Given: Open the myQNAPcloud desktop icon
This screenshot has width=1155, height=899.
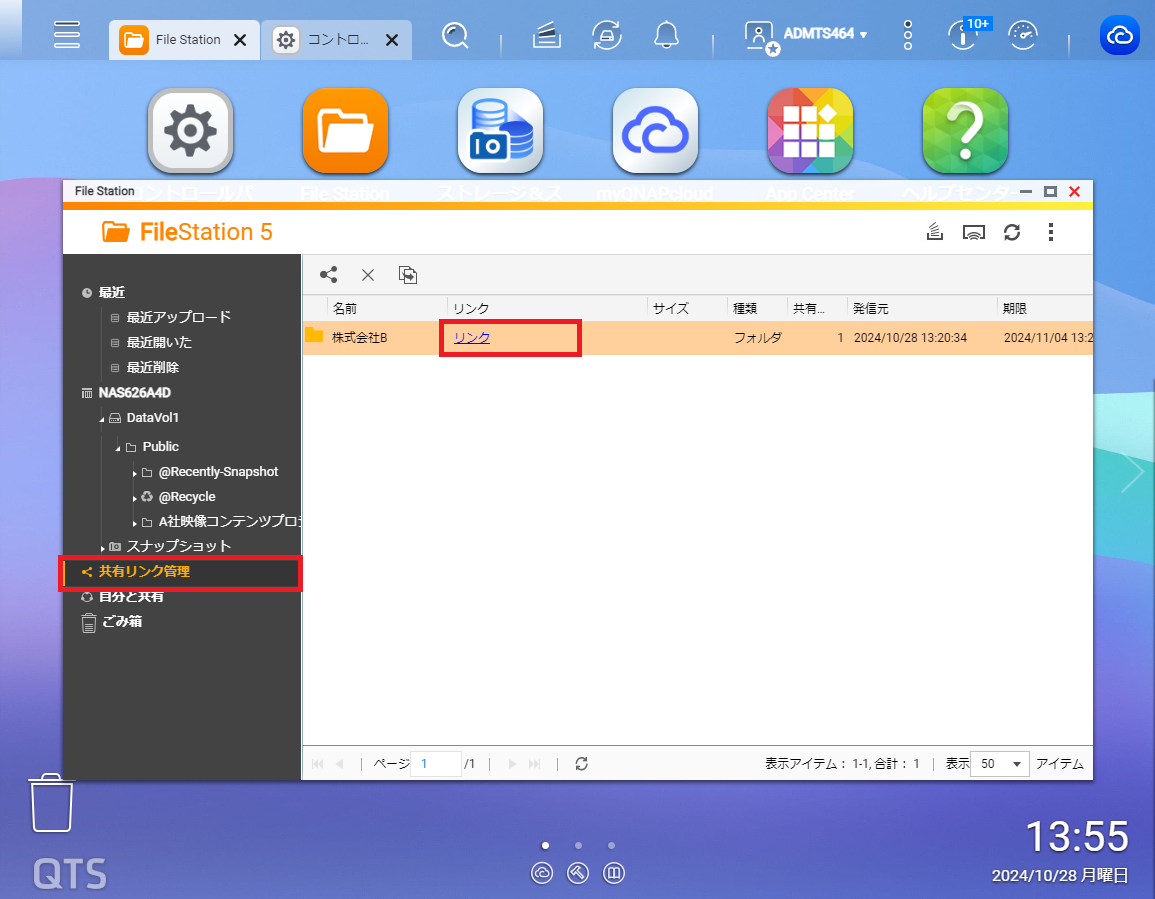Looking at the screenshot, I should 656,131.
